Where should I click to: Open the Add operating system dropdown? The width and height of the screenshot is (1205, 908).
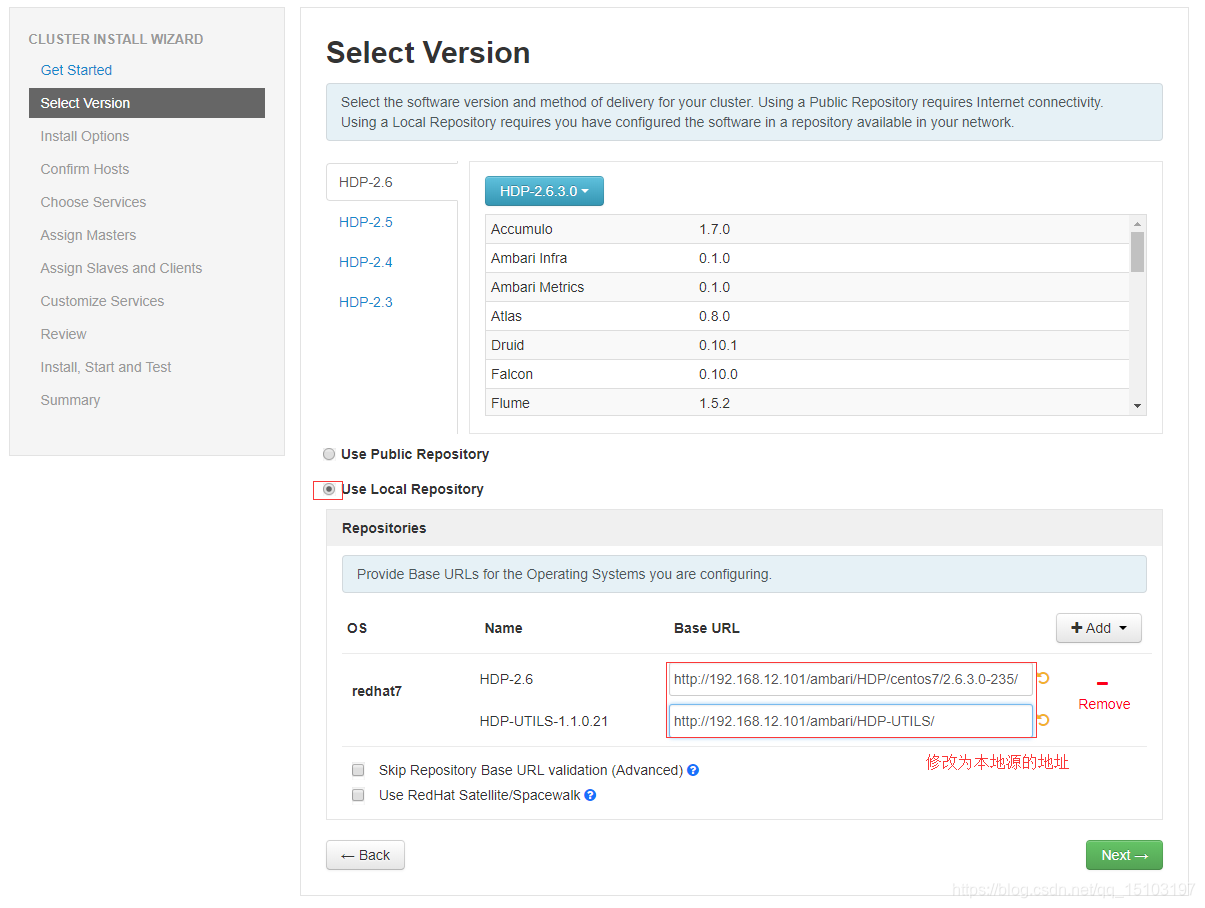click(1099, 628)
